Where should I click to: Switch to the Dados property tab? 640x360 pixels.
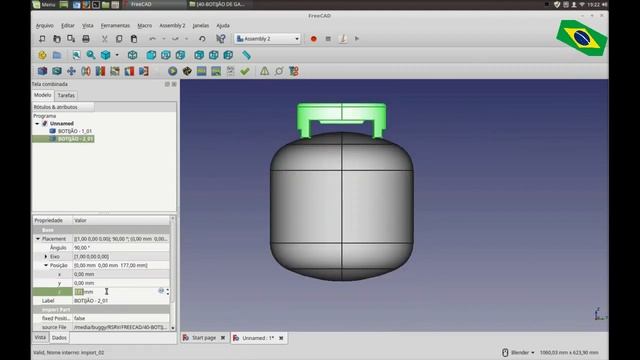[59, 338]
